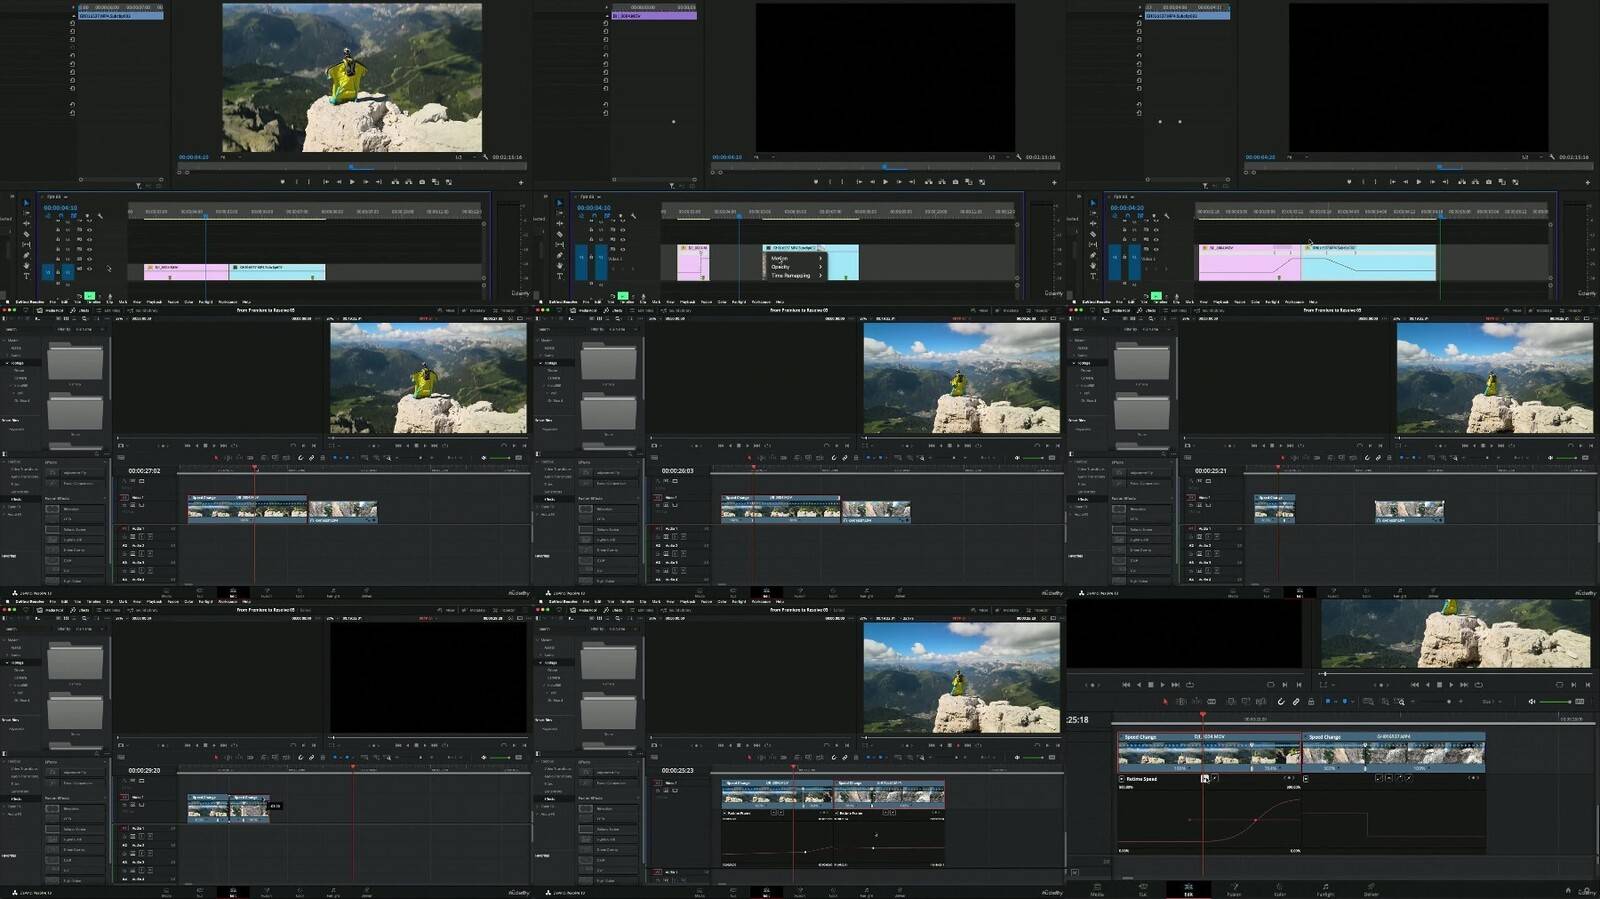Open button editor plus in Premiere wingsuit-preview frame

pyautogui.click(x=521, y=182)
